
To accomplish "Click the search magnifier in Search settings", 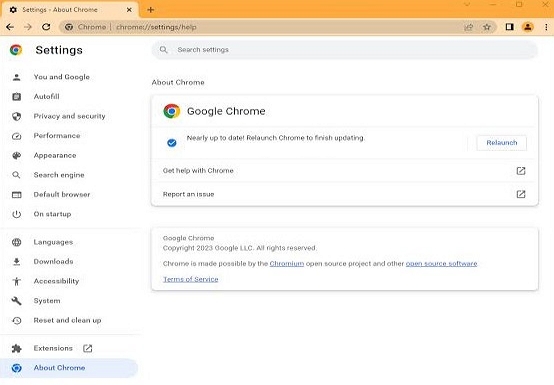I will point(163,50).
